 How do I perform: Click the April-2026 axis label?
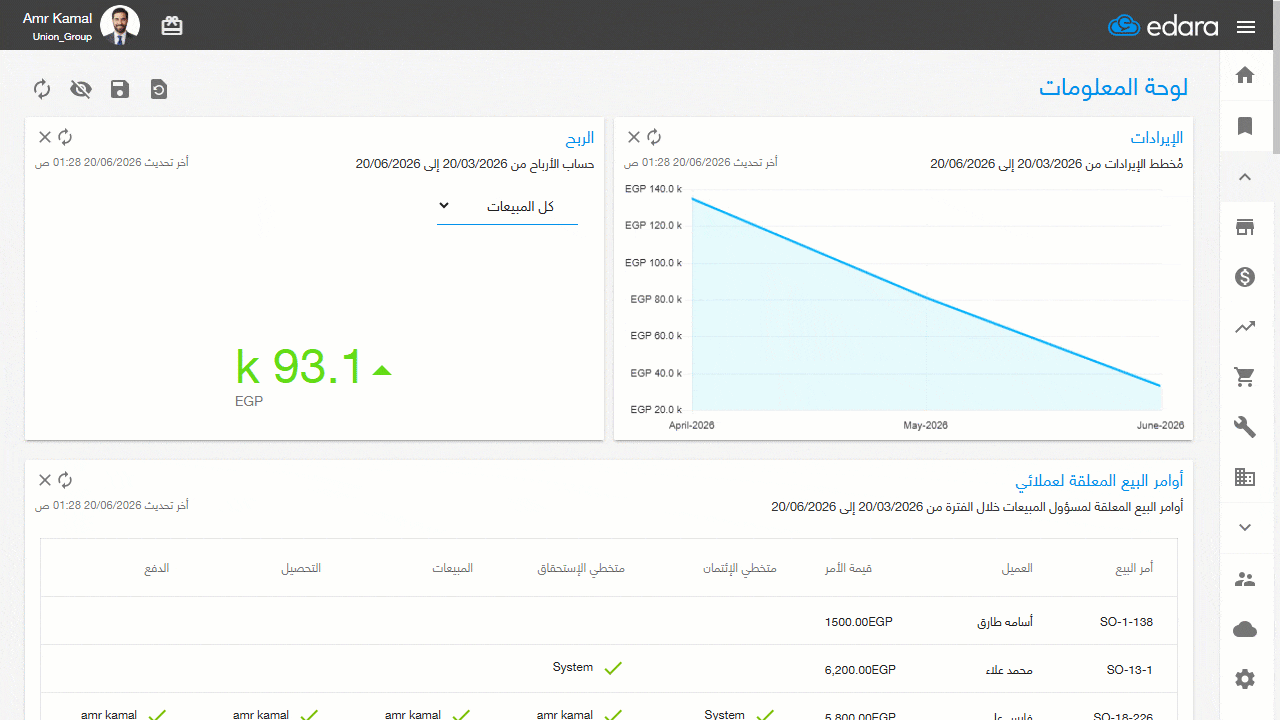click(692, 425)
